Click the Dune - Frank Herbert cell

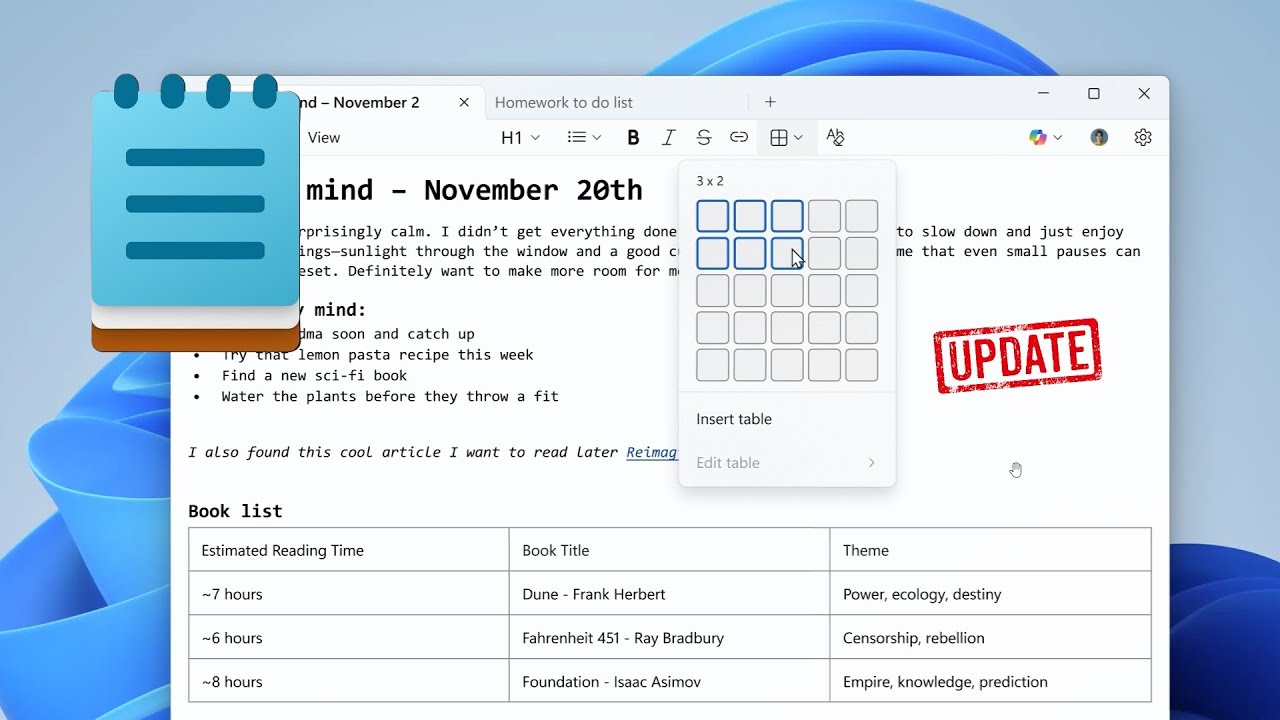pyautogui.click(x=669, y=594)
